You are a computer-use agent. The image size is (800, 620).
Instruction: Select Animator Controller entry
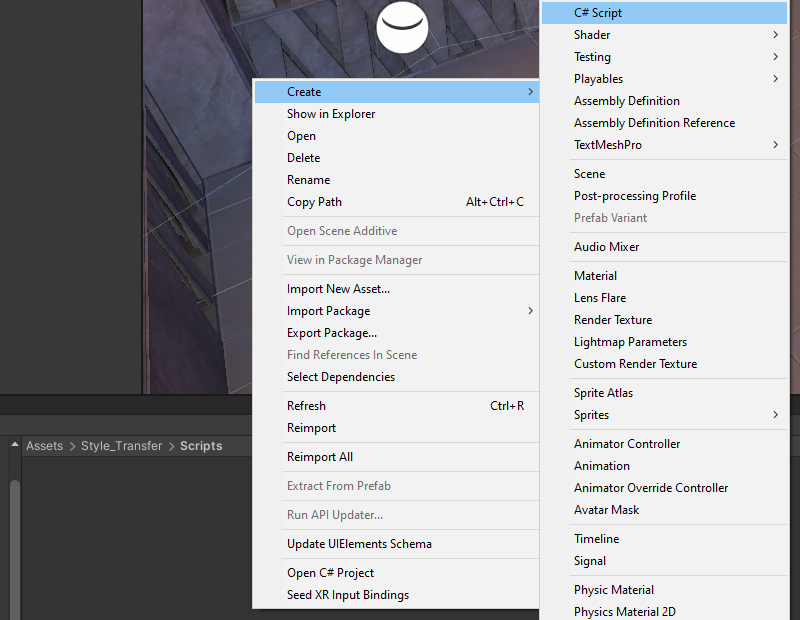[626, 444]
